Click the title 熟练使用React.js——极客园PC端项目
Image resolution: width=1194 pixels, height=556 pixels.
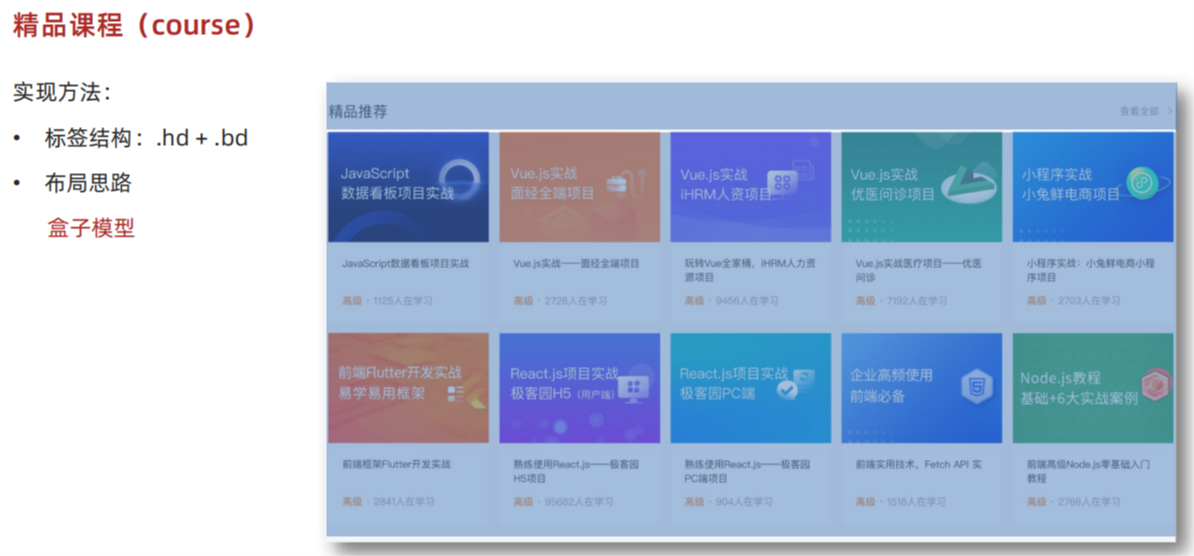(747, 471)
